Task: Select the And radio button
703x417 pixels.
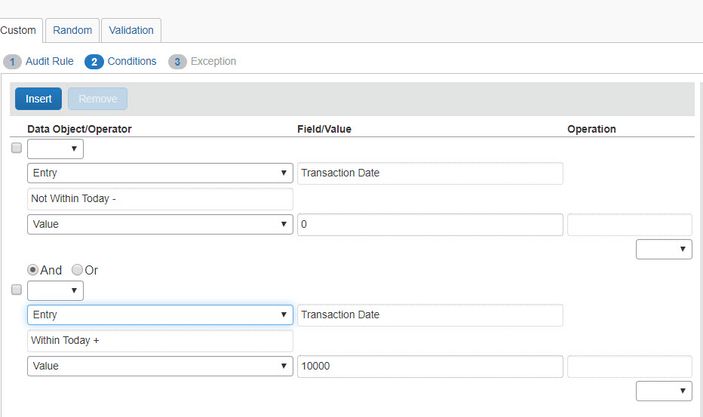Action: click(33, 270)
